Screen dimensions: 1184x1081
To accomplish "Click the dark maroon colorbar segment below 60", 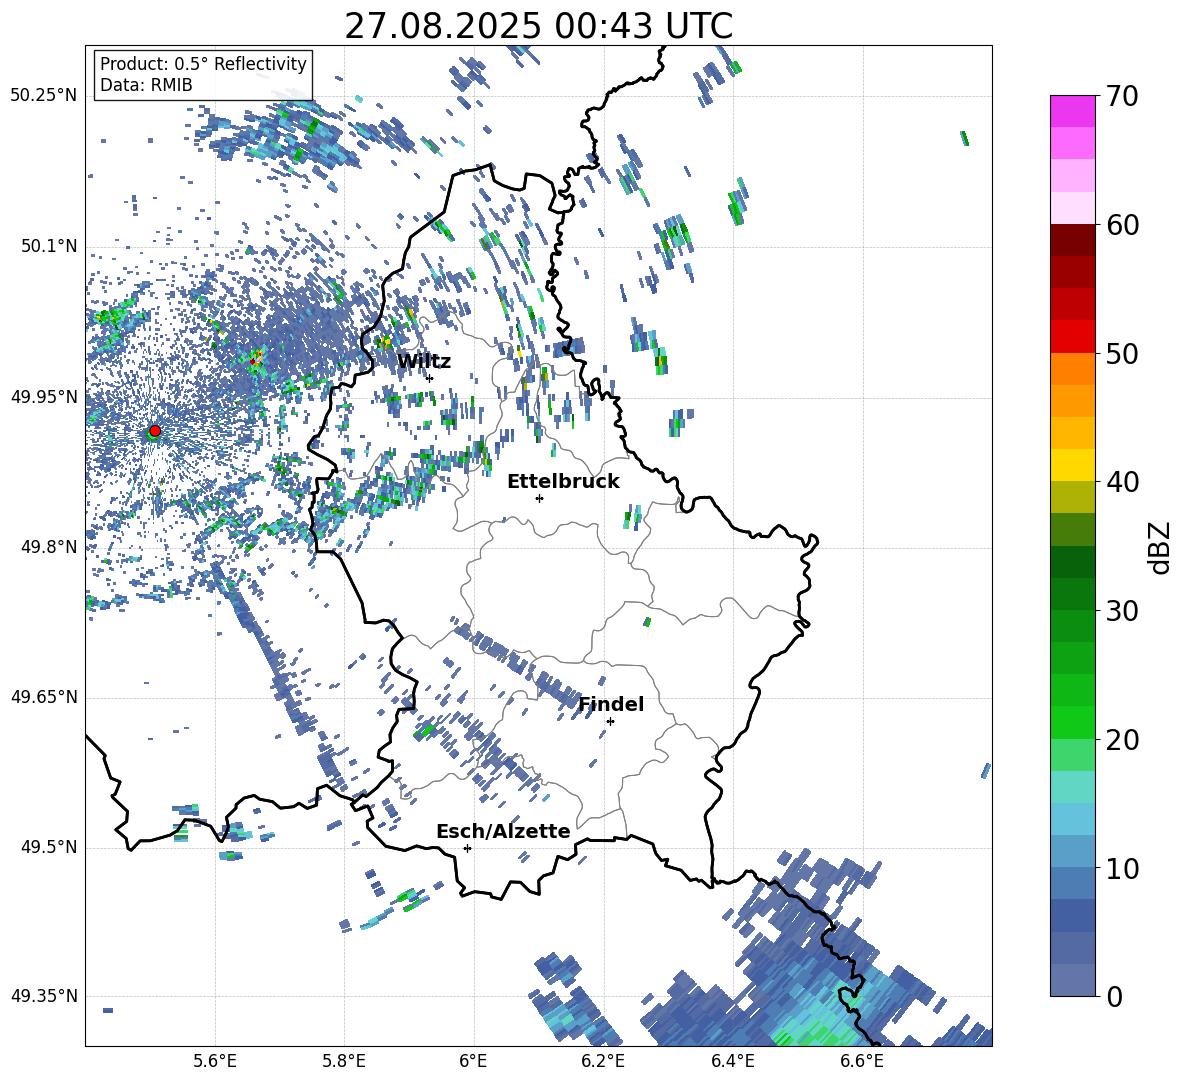I will 1072,240.
